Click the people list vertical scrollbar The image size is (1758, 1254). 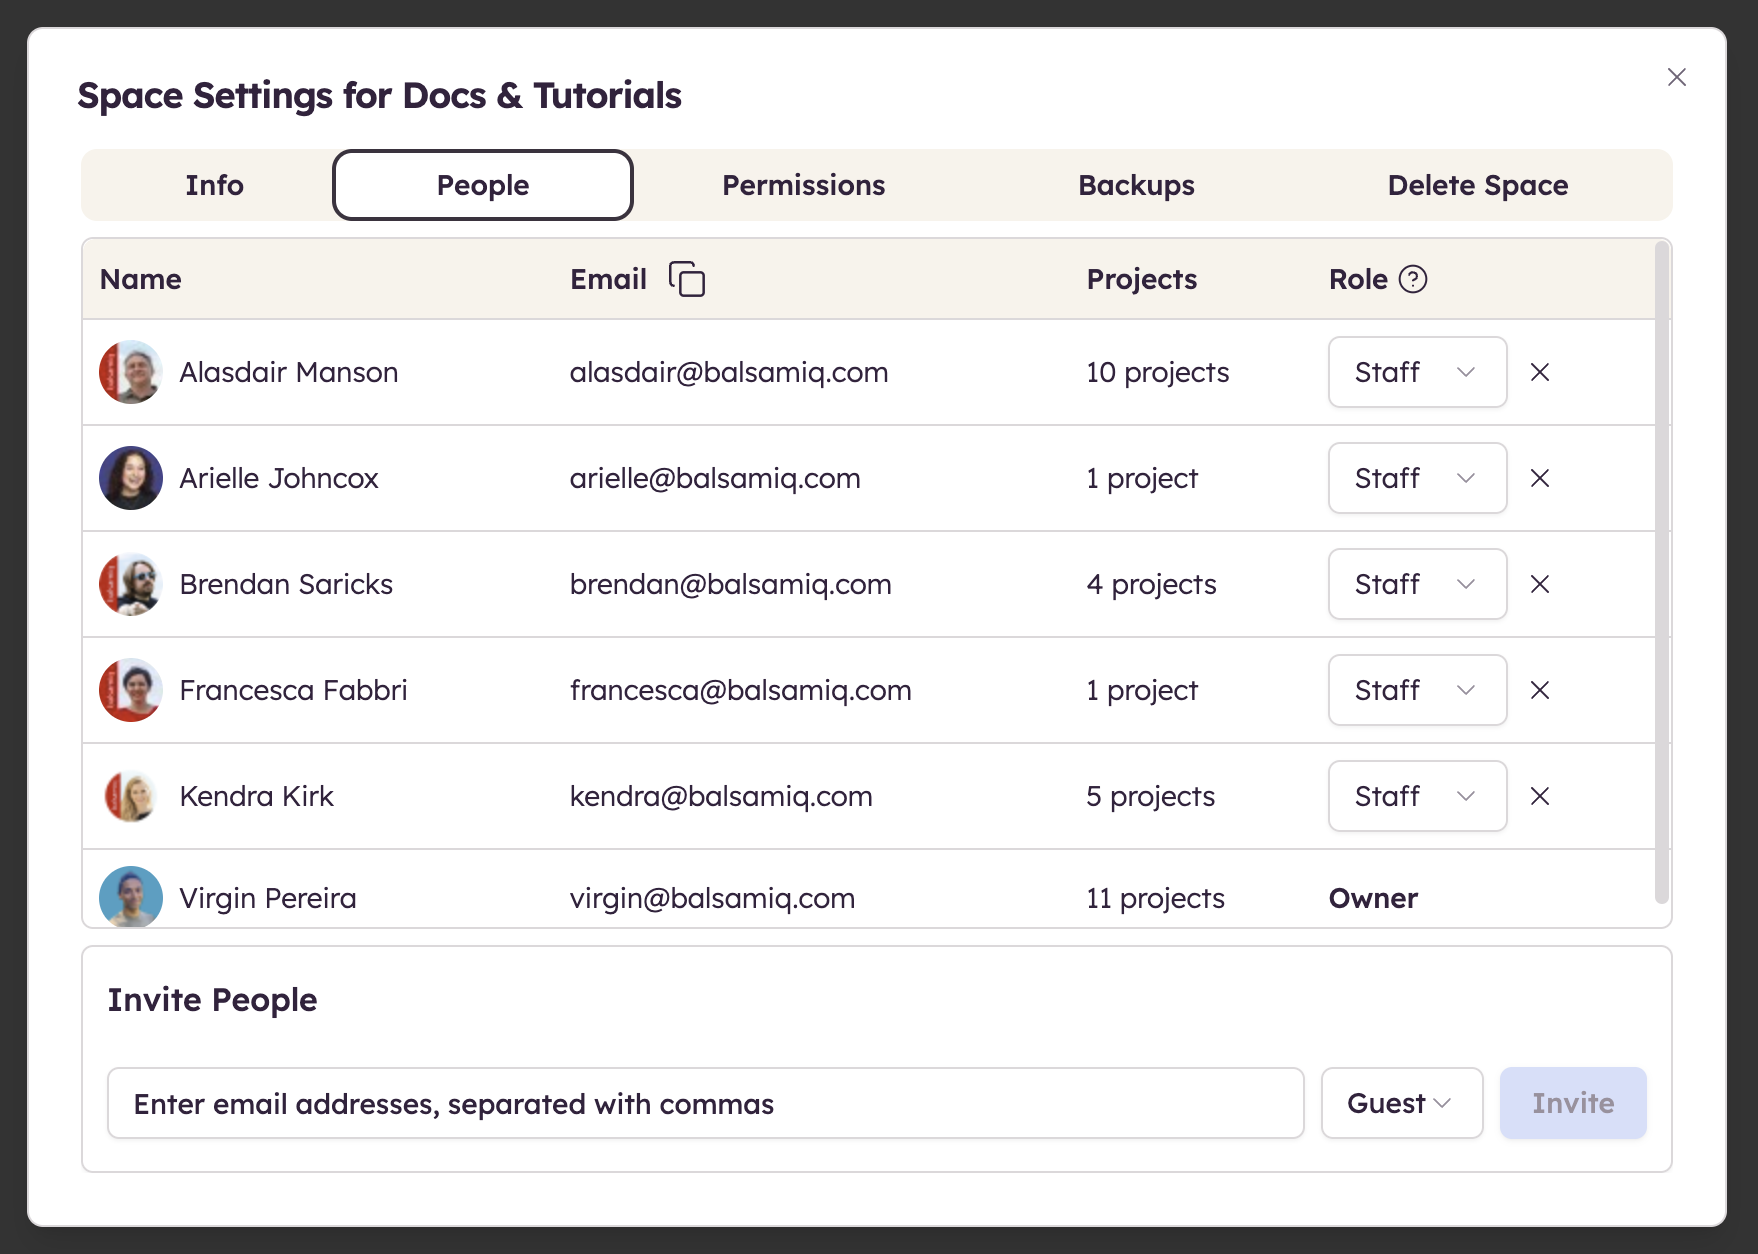click(x=1661, y=570)
